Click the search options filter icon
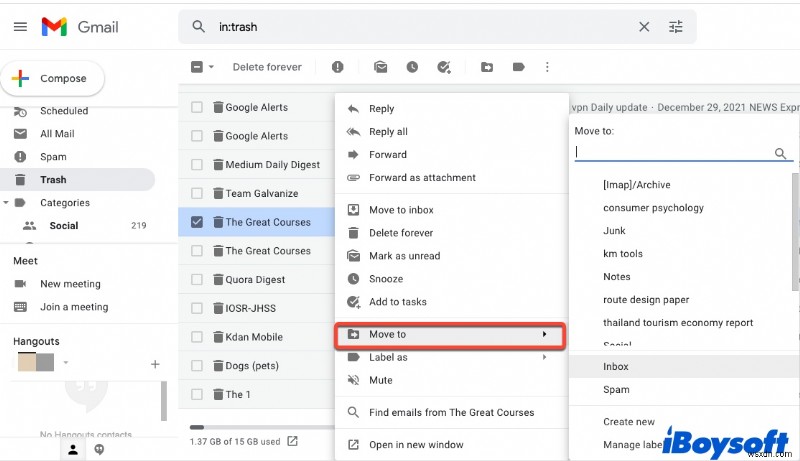The height and width of the screenshot is (461, 800). [677, 27]
